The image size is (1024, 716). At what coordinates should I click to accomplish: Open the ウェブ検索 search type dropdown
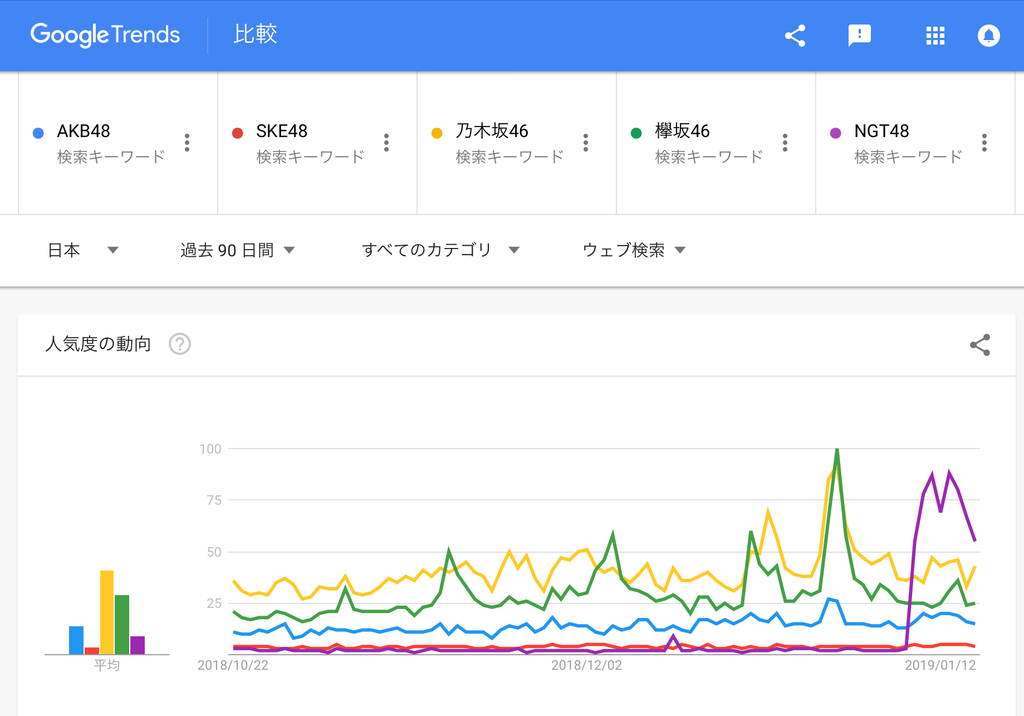(x=633, y=250)
